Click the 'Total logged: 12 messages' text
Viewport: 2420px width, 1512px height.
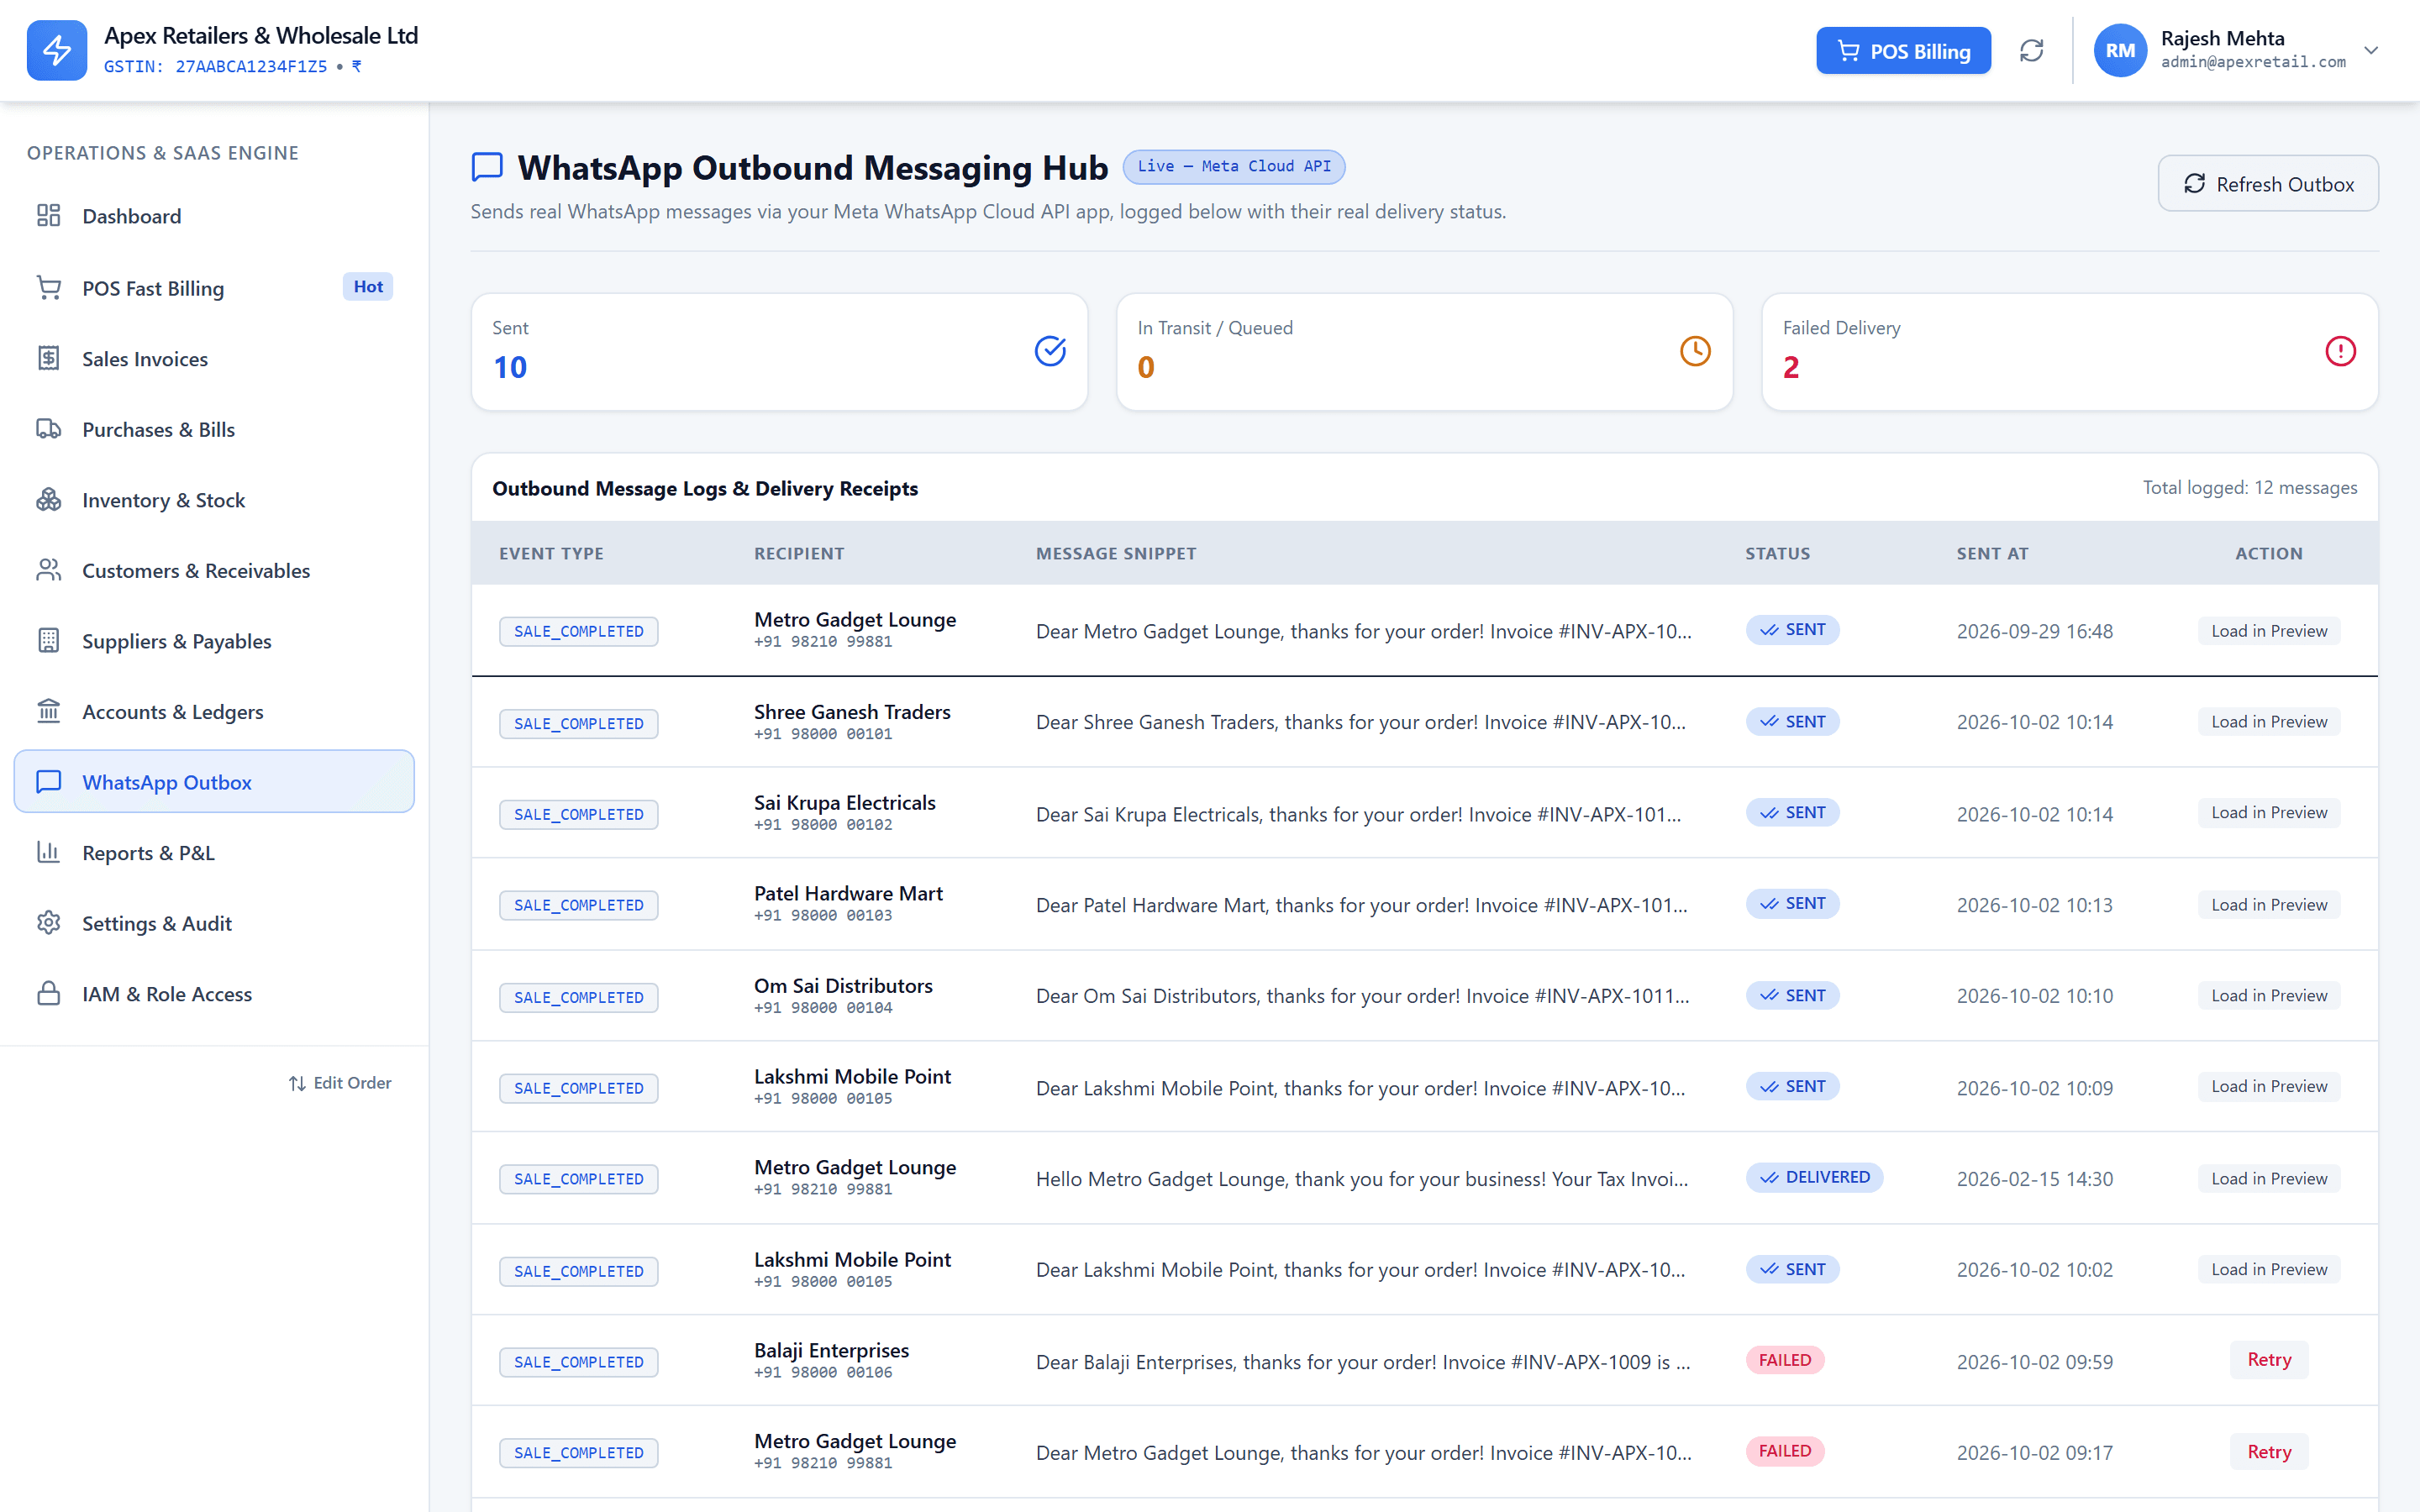[2250, 487]
